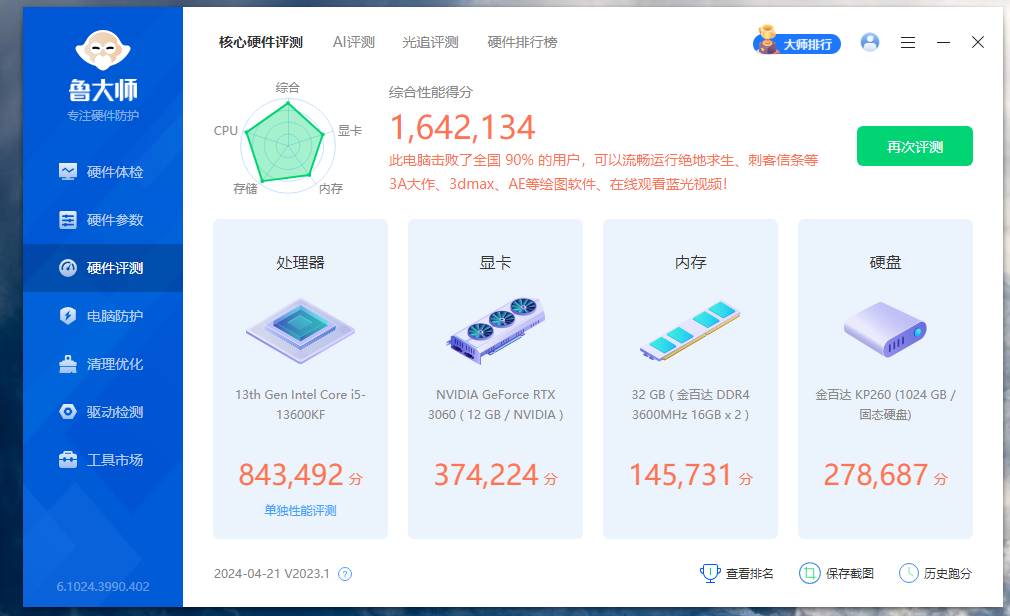
Task: Click the NVIDIA GeForce RTX 3060 text
Action: 495,405
